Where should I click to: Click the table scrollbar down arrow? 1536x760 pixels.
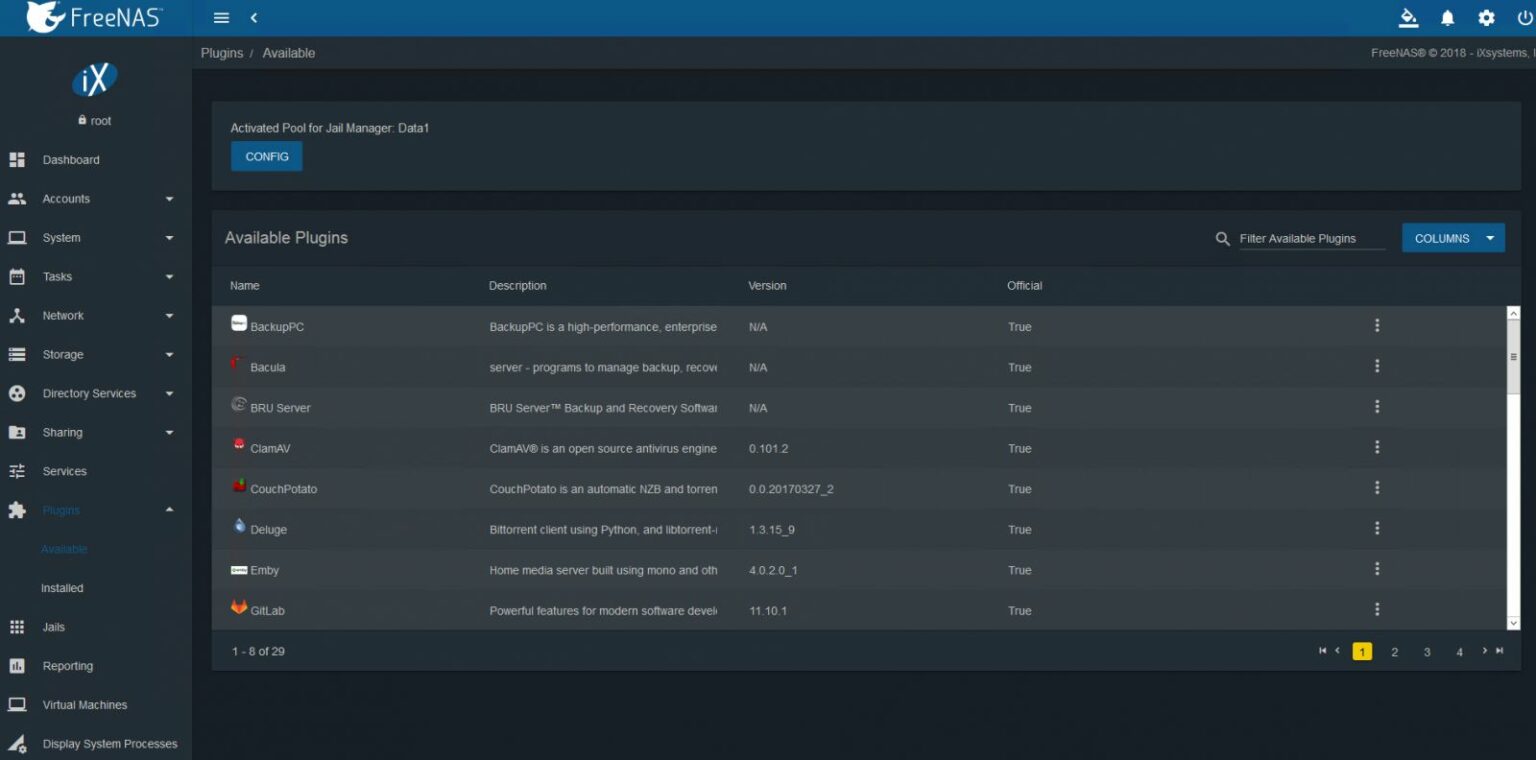pyautogui.click(x=1513, y=623)
